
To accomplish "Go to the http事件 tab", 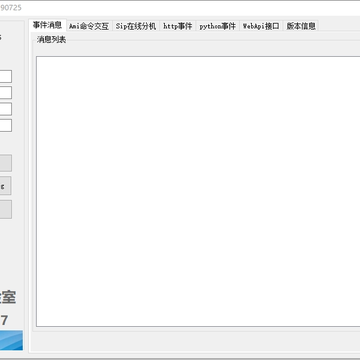I will coord(178,26).
